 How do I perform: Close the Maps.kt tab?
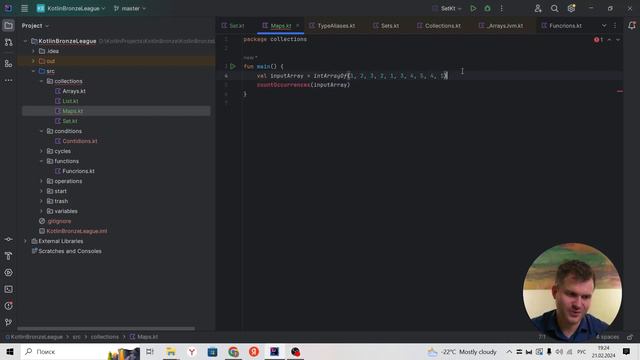[x=298, y=26]
